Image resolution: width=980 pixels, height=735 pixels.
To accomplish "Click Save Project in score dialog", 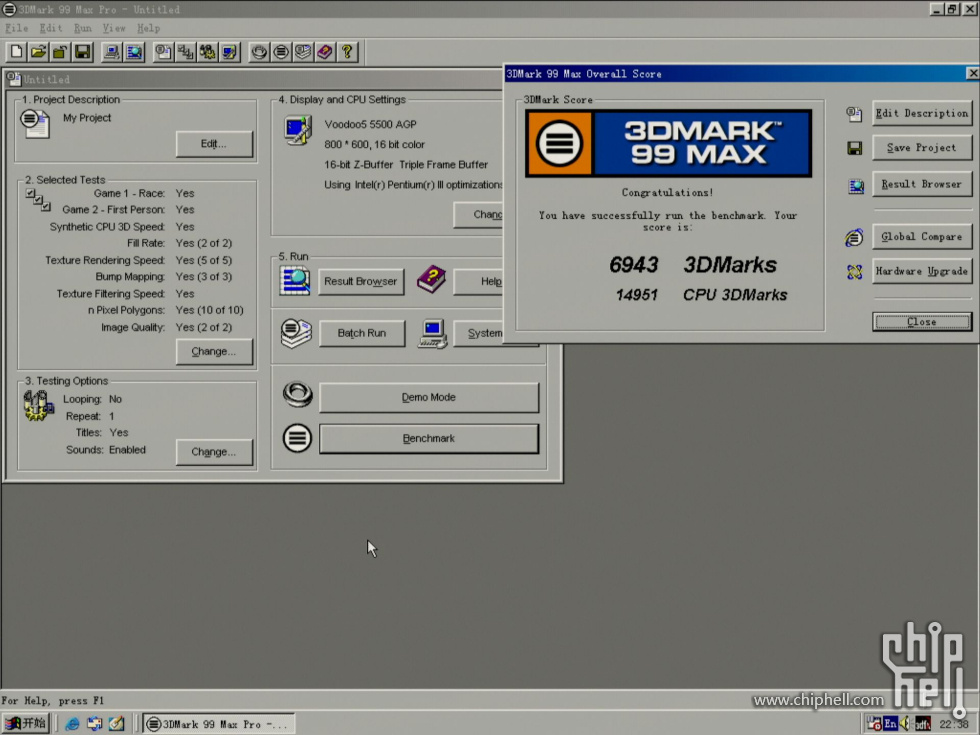I will click(922, 148).
